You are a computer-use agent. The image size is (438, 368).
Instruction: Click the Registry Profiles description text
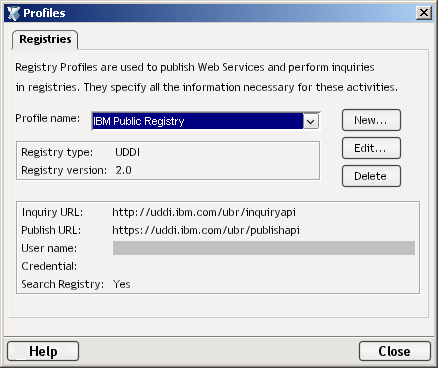(x=206, y=77)
